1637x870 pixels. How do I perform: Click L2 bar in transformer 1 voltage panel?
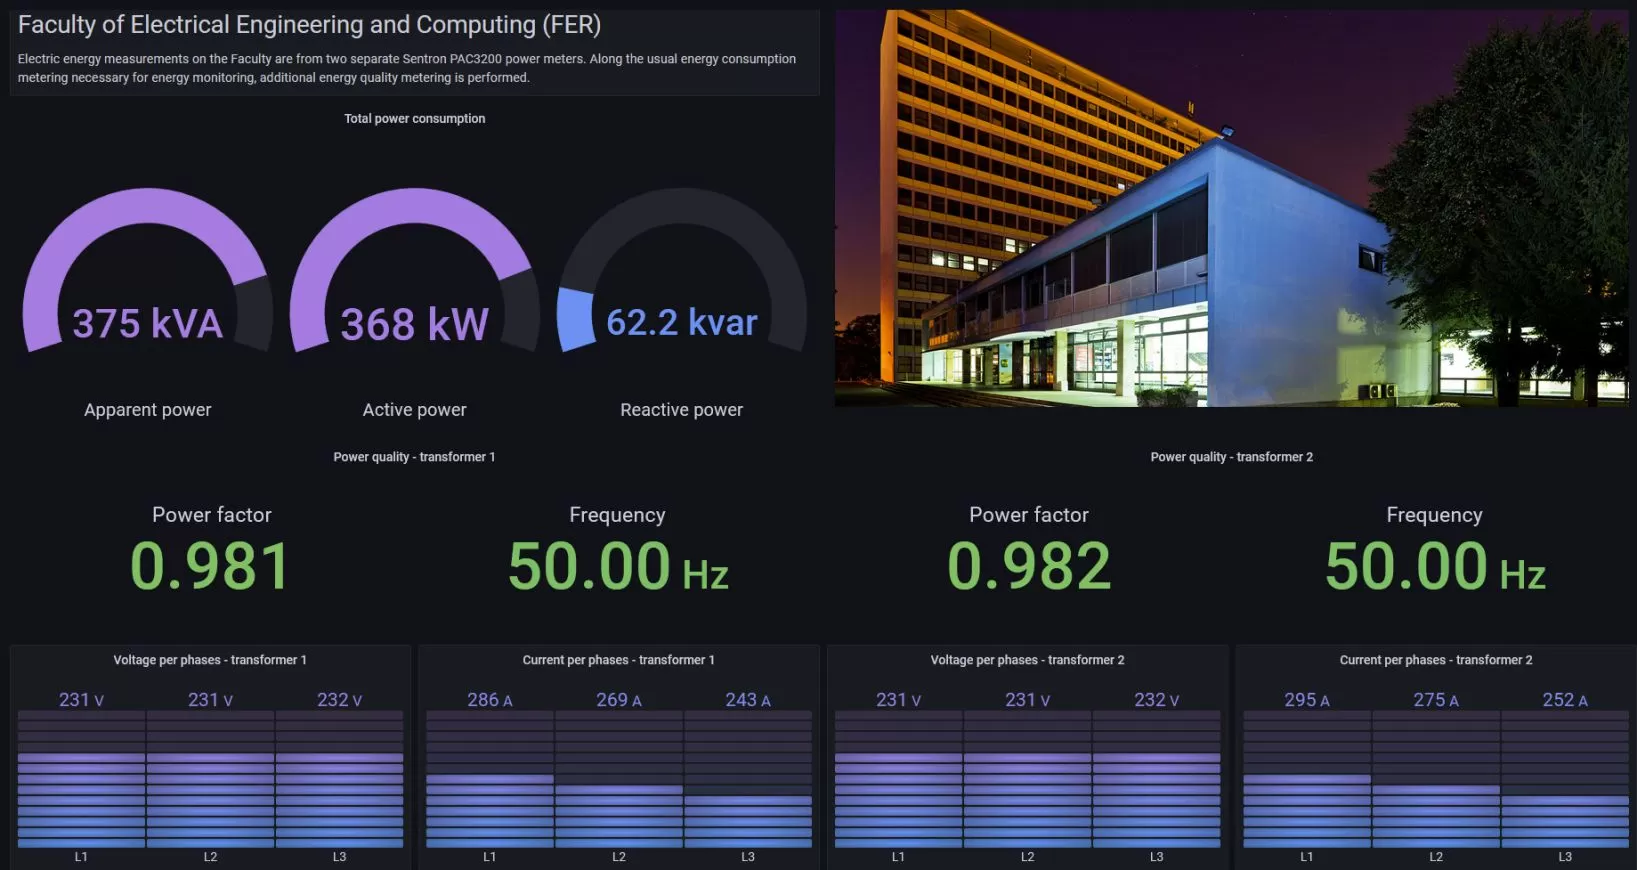point(210,779)
